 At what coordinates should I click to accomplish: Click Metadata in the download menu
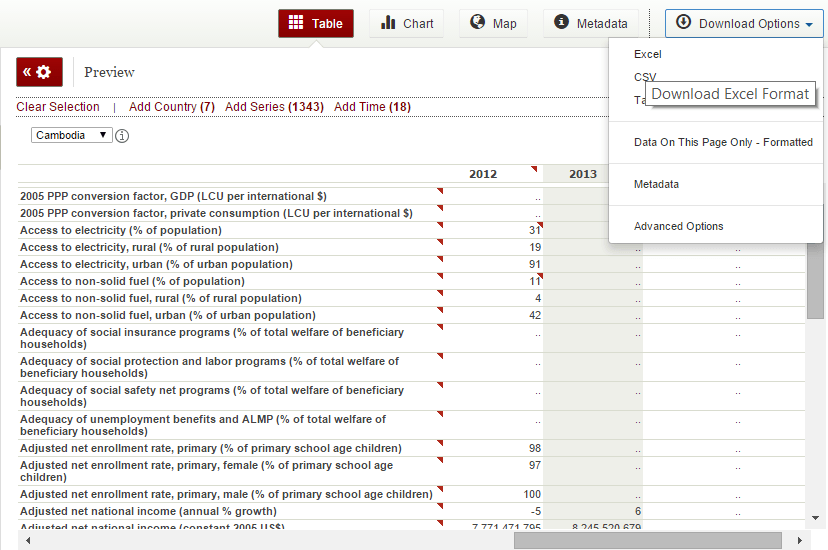coord(656,184)
